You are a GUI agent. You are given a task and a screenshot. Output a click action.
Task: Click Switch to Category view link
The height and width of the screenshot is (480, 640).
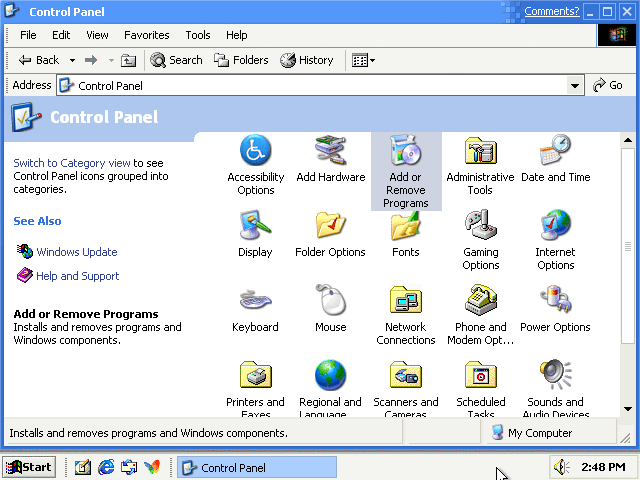[x=72, y=163]
